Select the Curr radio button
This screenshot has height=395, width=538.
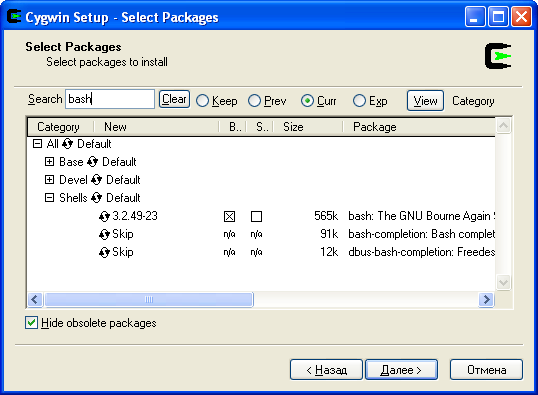pyautogui.click(x=307, y=101)
